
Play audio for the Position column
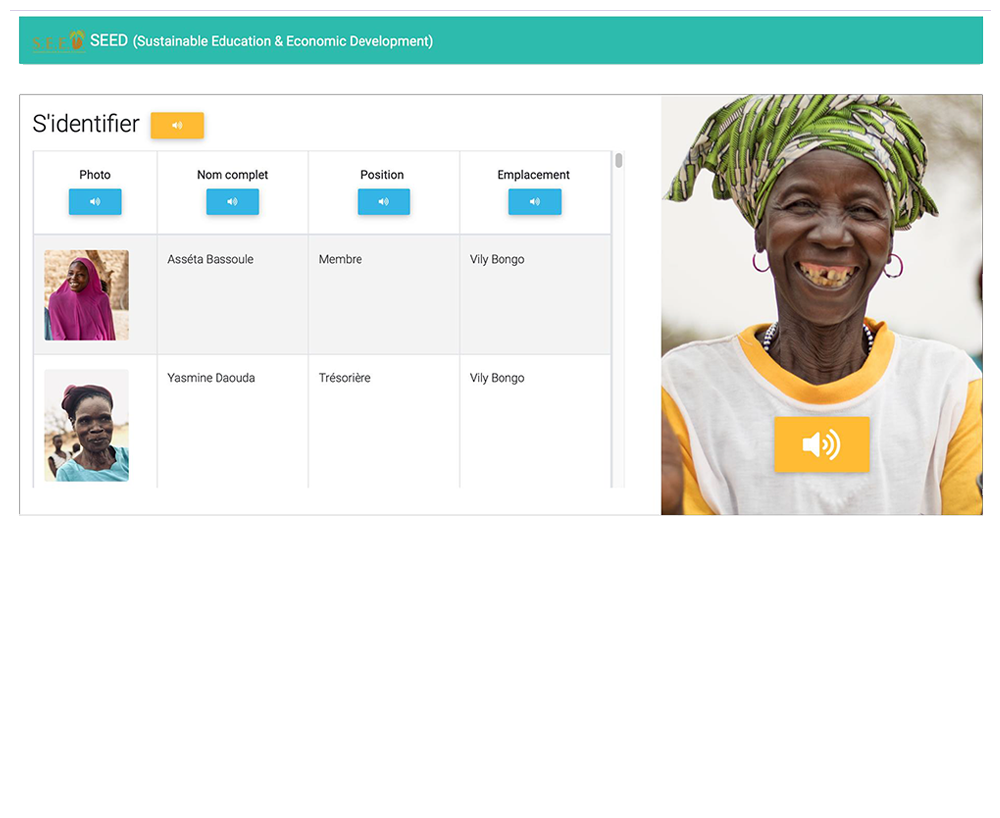point(383,201)
